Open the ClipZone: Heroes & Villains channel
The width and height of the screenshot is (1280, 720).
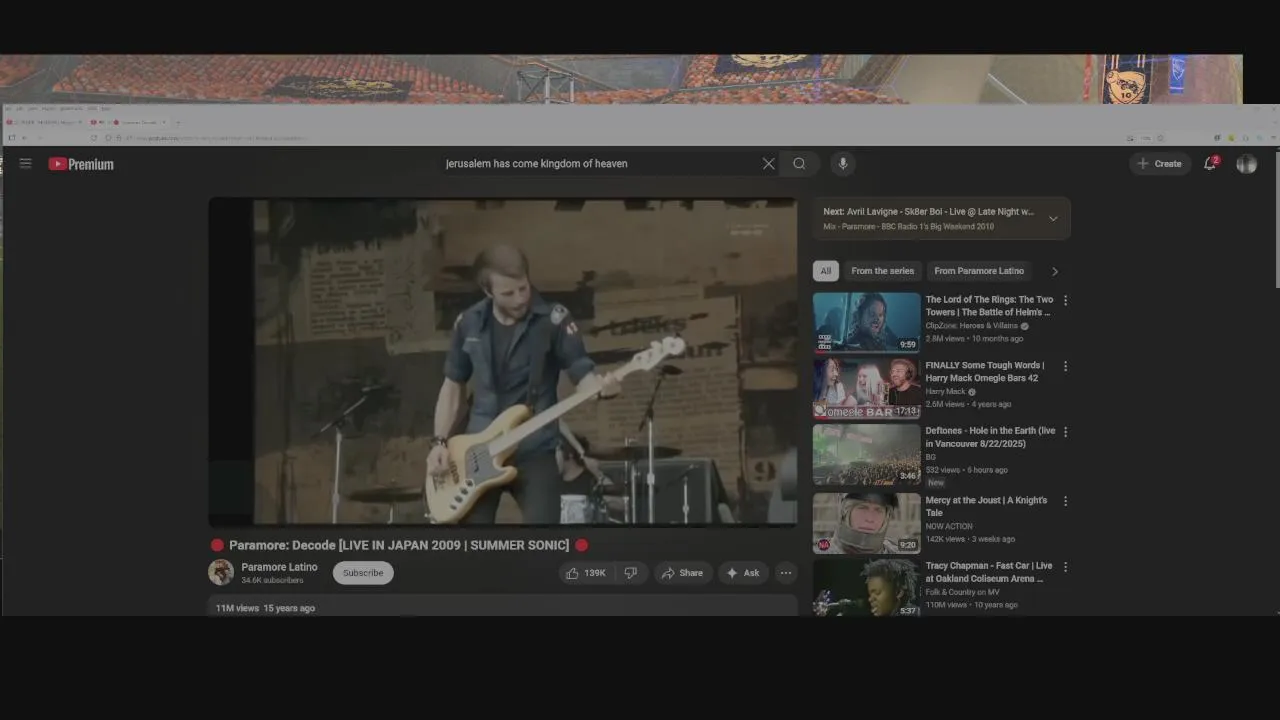click(971, 326)
